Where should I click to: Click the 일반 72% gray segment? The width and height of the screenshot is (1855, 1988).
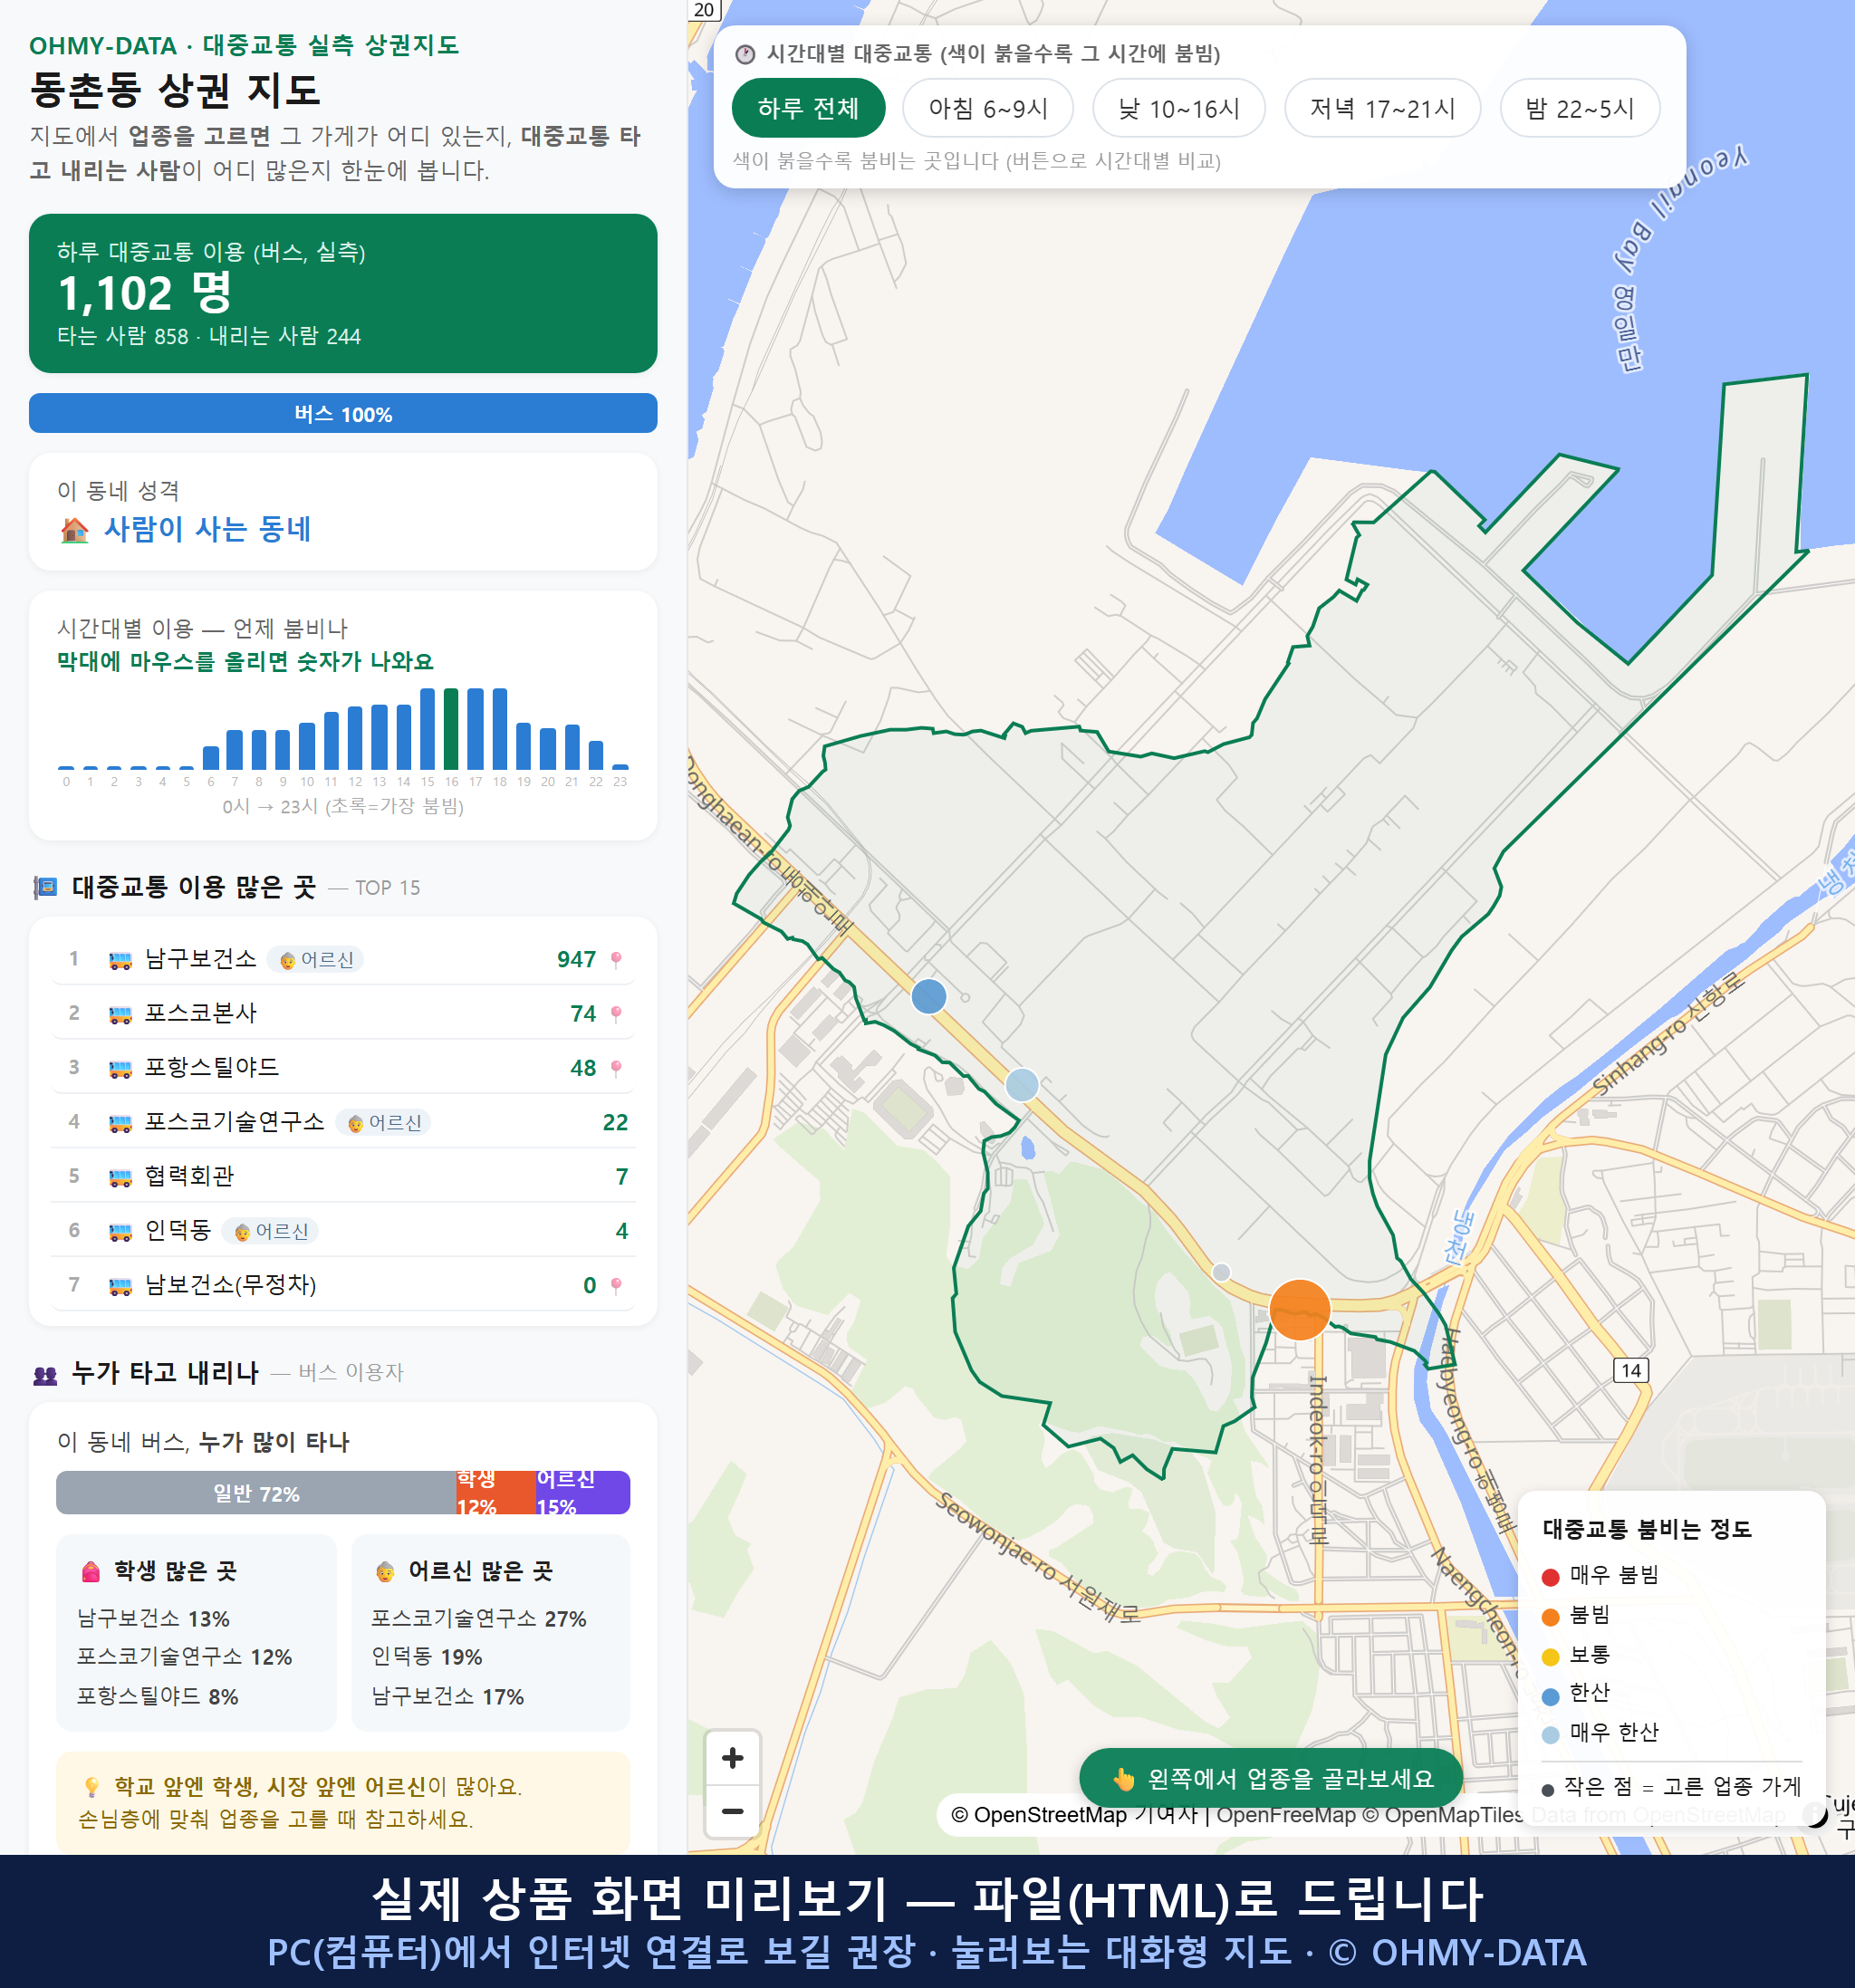tap(256, 1493)
